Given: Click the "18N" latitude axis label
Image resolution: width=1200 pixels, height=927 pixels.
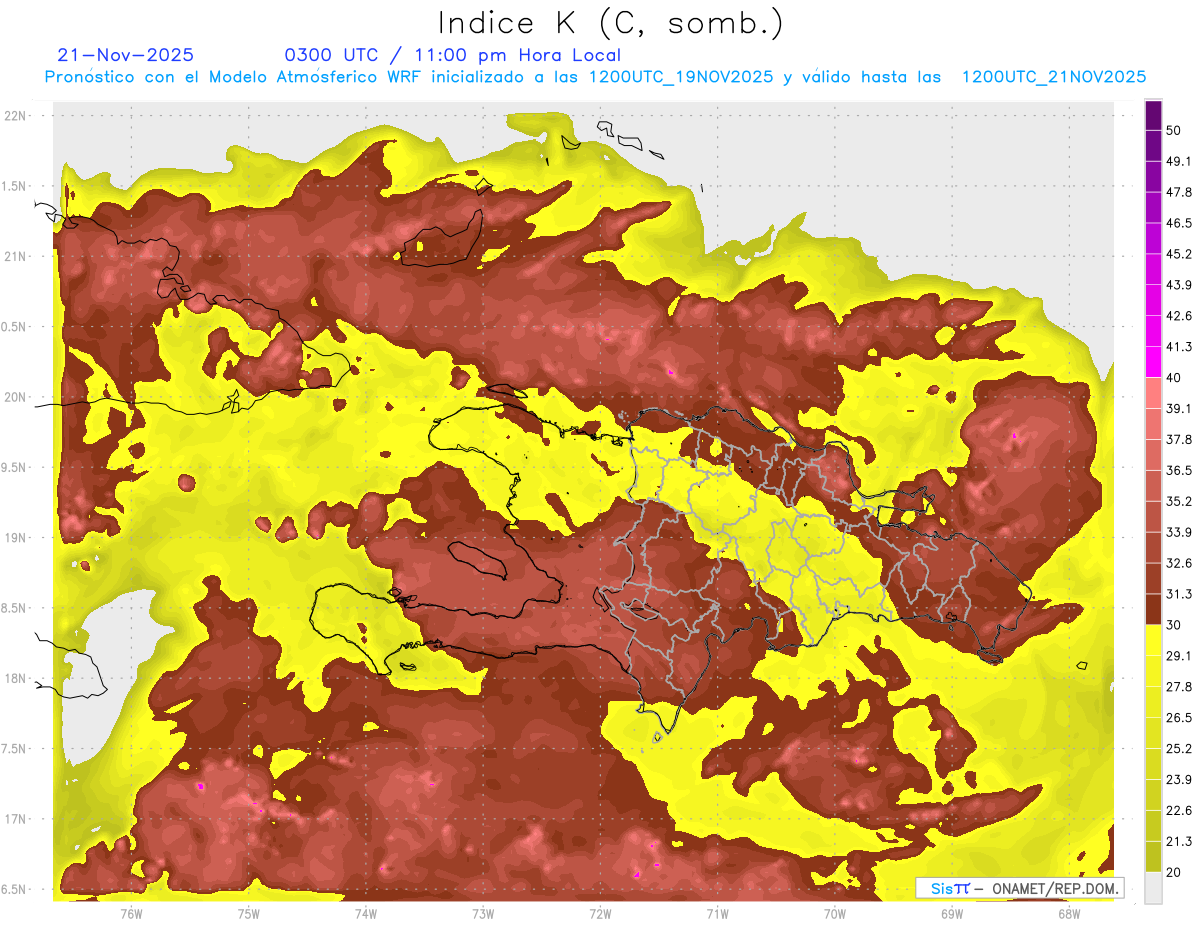Looking at the screenshot, I should pos(16,679).
